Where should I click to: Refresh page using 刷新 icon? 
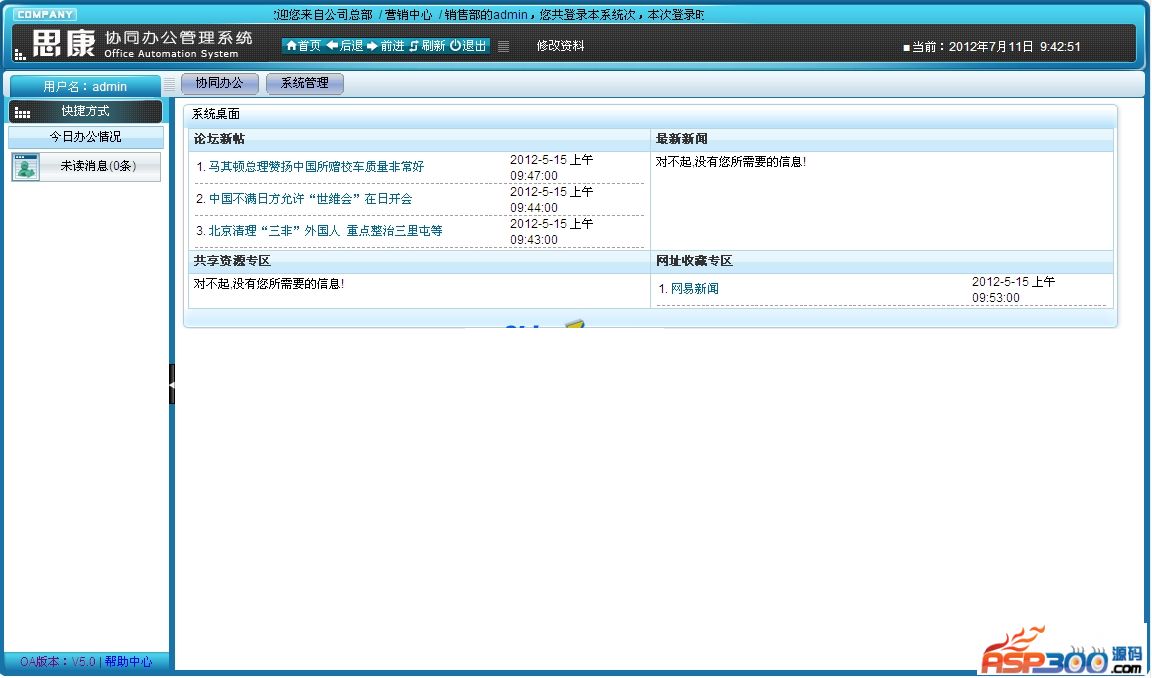(414, 46)
